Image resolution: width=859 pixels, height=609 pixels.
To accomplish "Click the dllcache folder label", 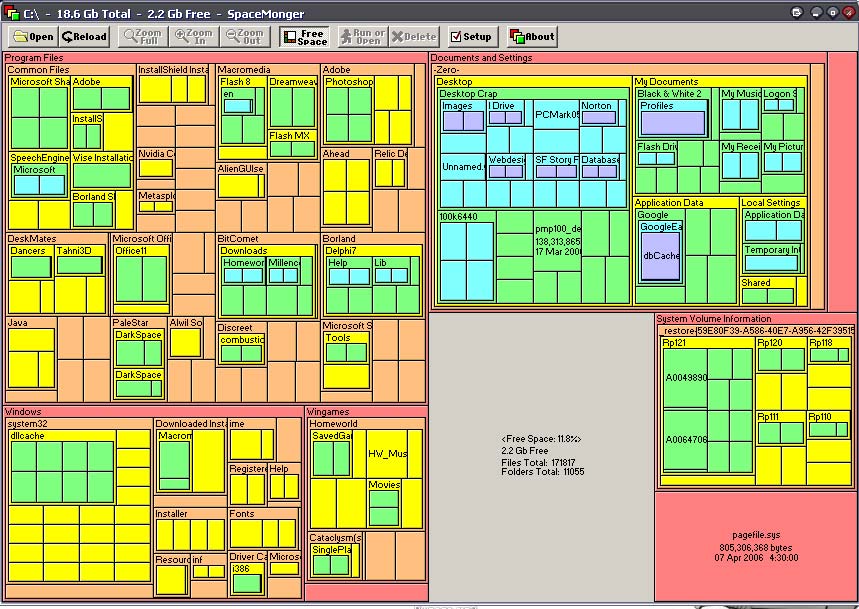I will (x=27, y=436).
